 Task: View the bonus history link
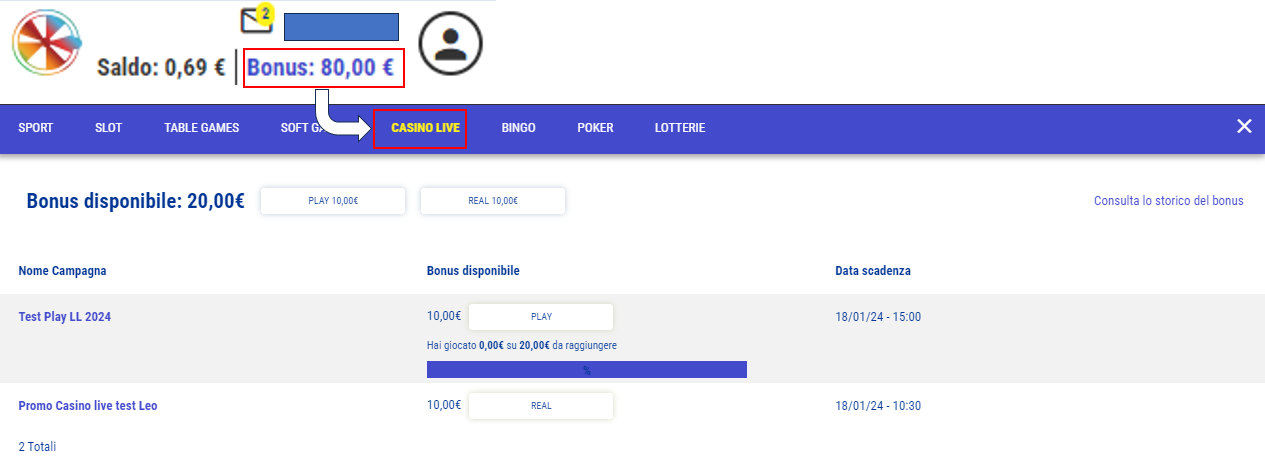coord(1168,201)
